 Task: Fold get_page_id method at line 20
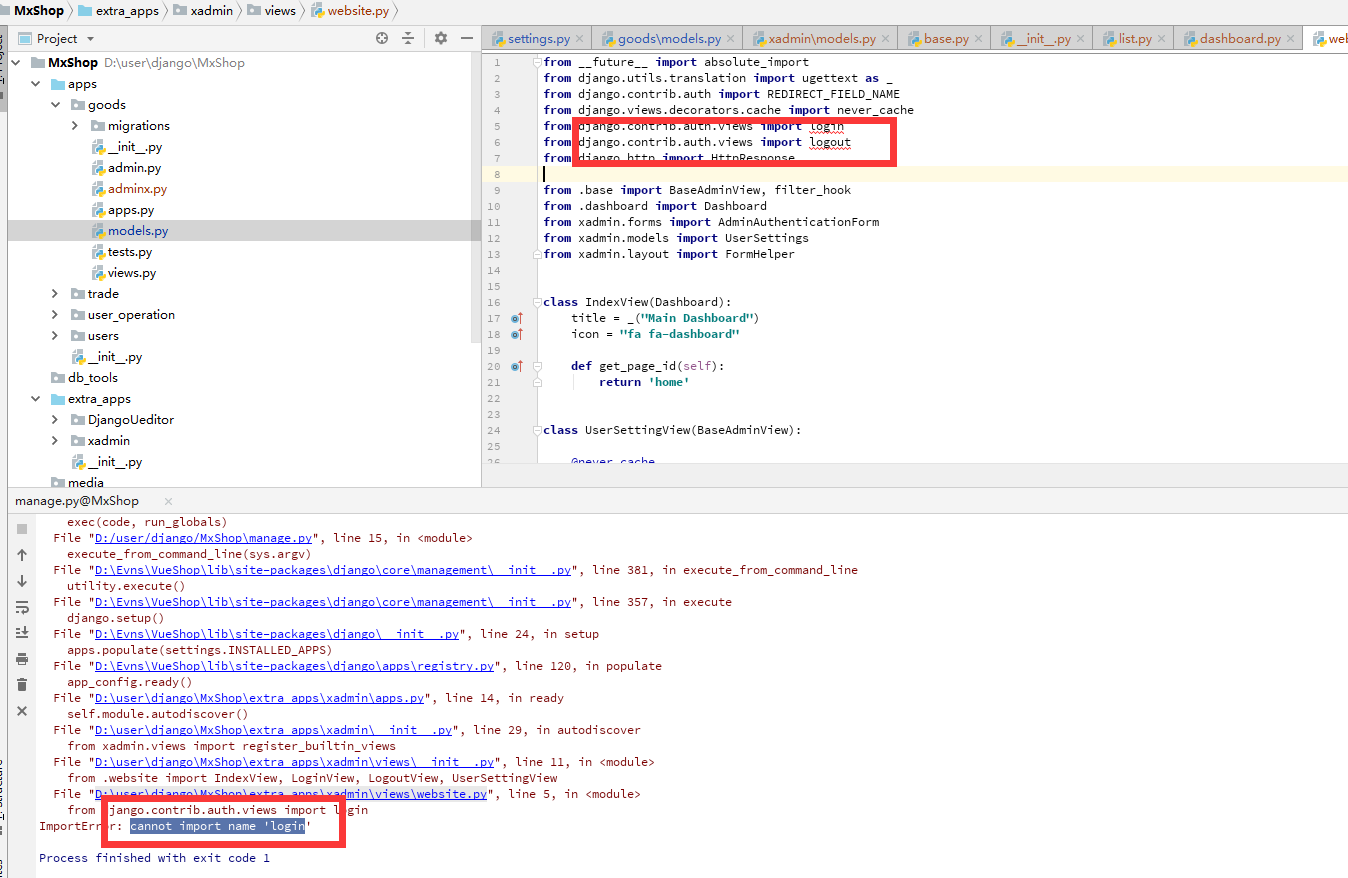click(x=537, y=366)
